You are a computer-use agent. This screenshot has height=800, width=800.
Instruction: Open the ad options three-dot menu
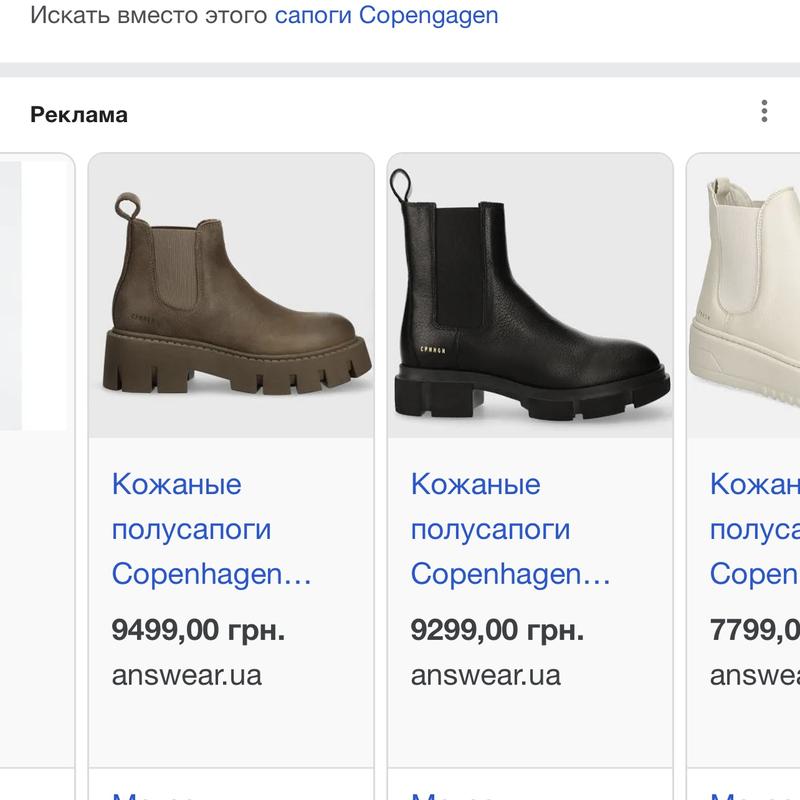(x=764, y=111)
